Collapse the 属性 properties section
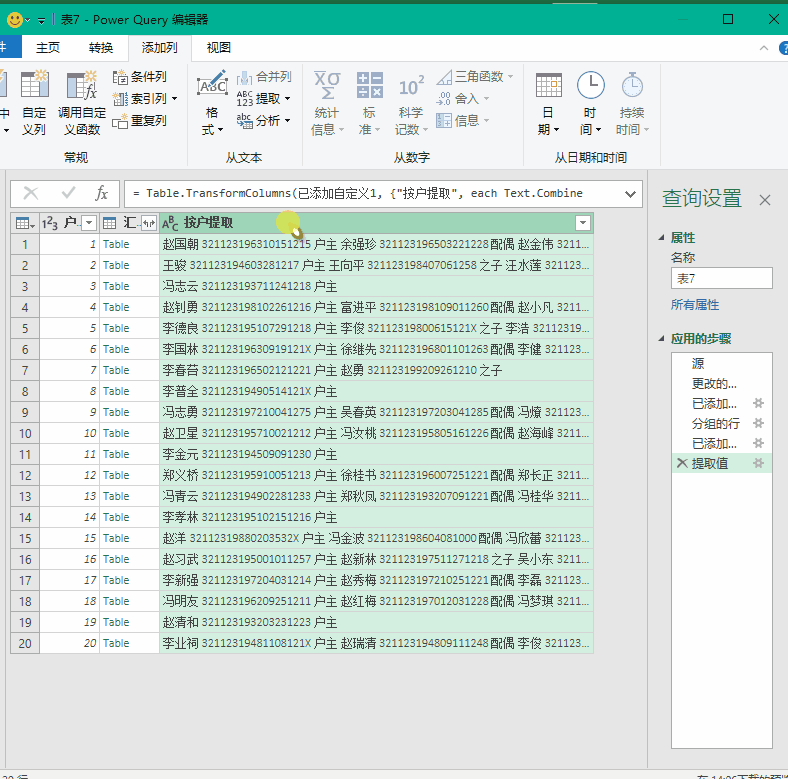This screenshot has height=779, width=788. point(661,238)
